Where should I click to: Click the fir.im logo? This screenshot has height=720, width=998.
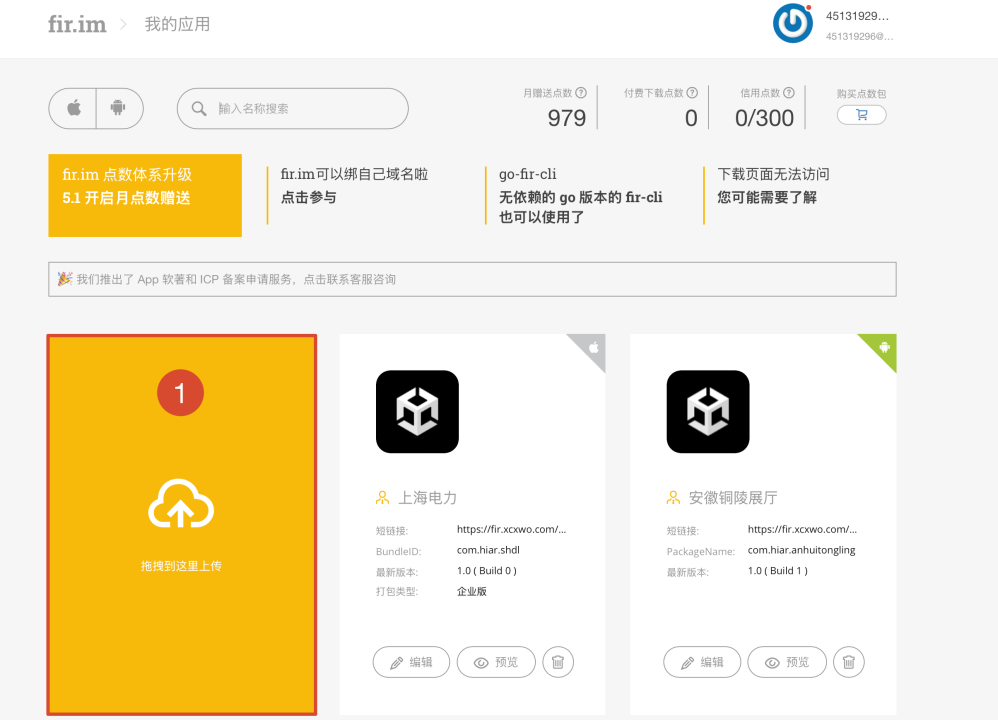click(77, 24)
